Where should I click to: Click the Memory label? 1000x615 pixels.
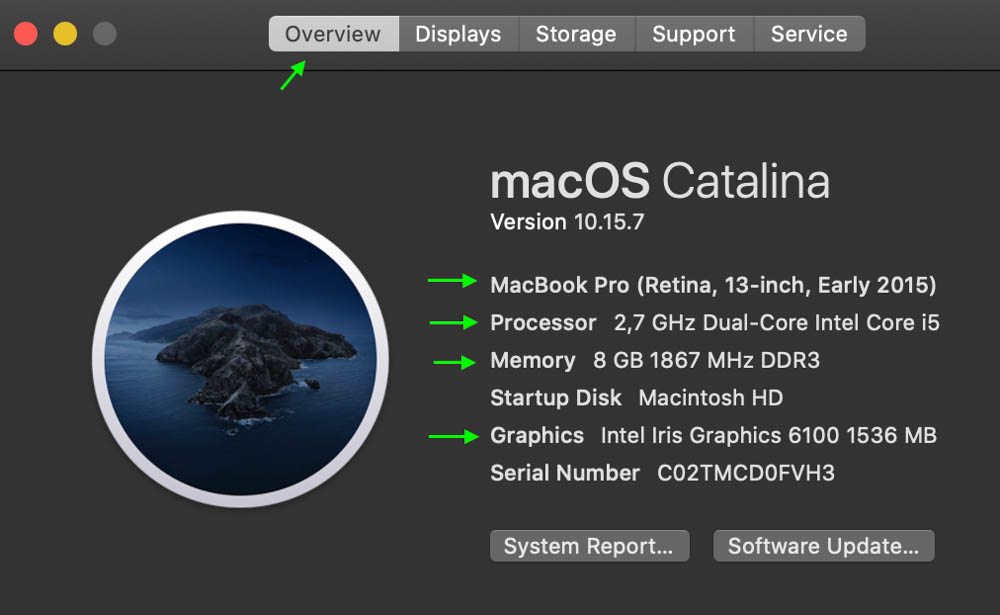(533, 360)
